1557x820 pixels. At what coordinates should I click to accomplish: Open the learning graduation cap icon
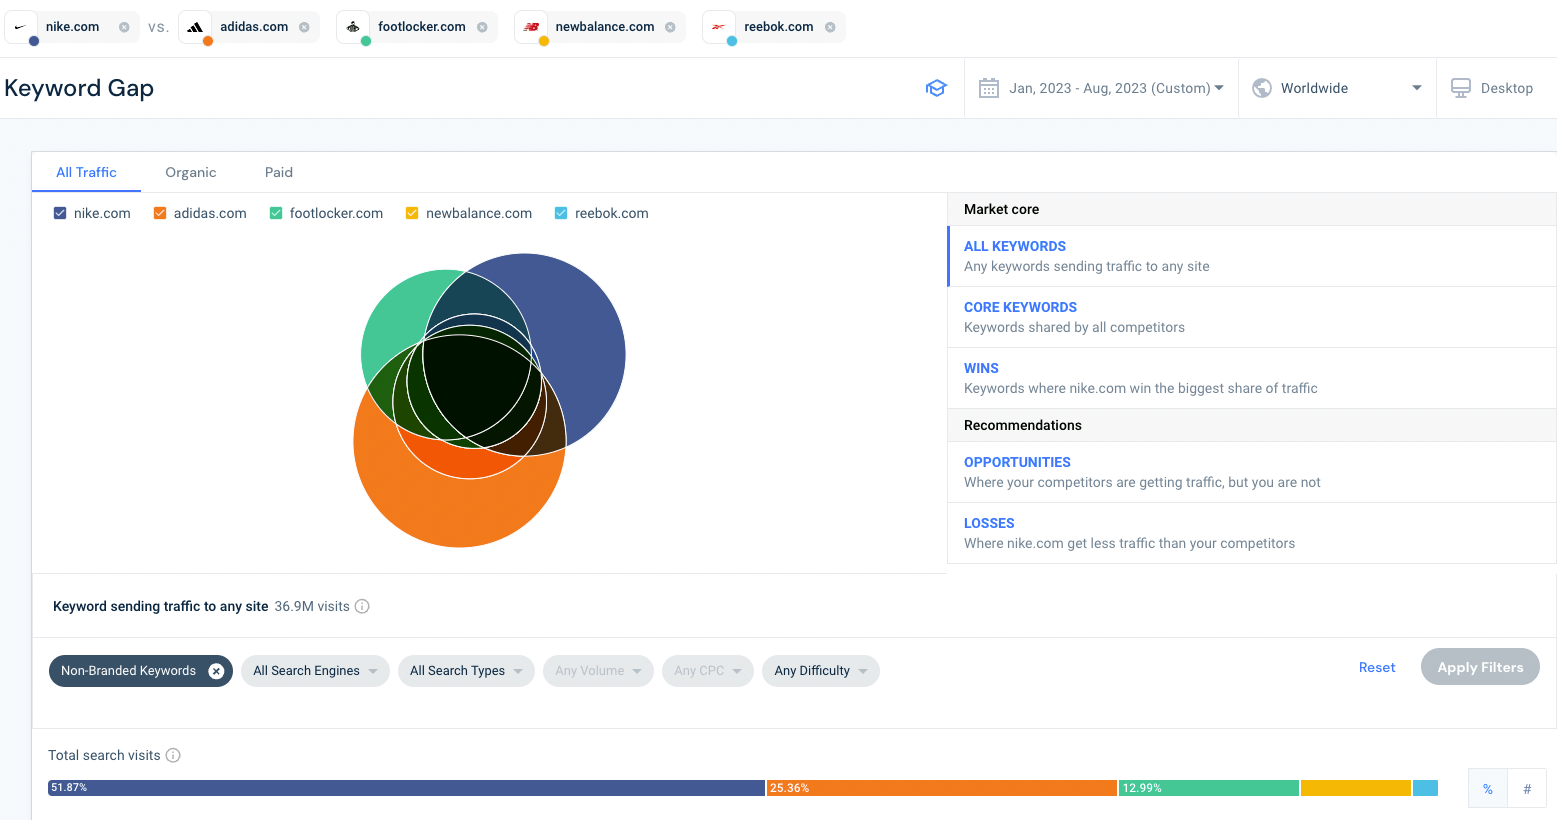coord(936,88)
